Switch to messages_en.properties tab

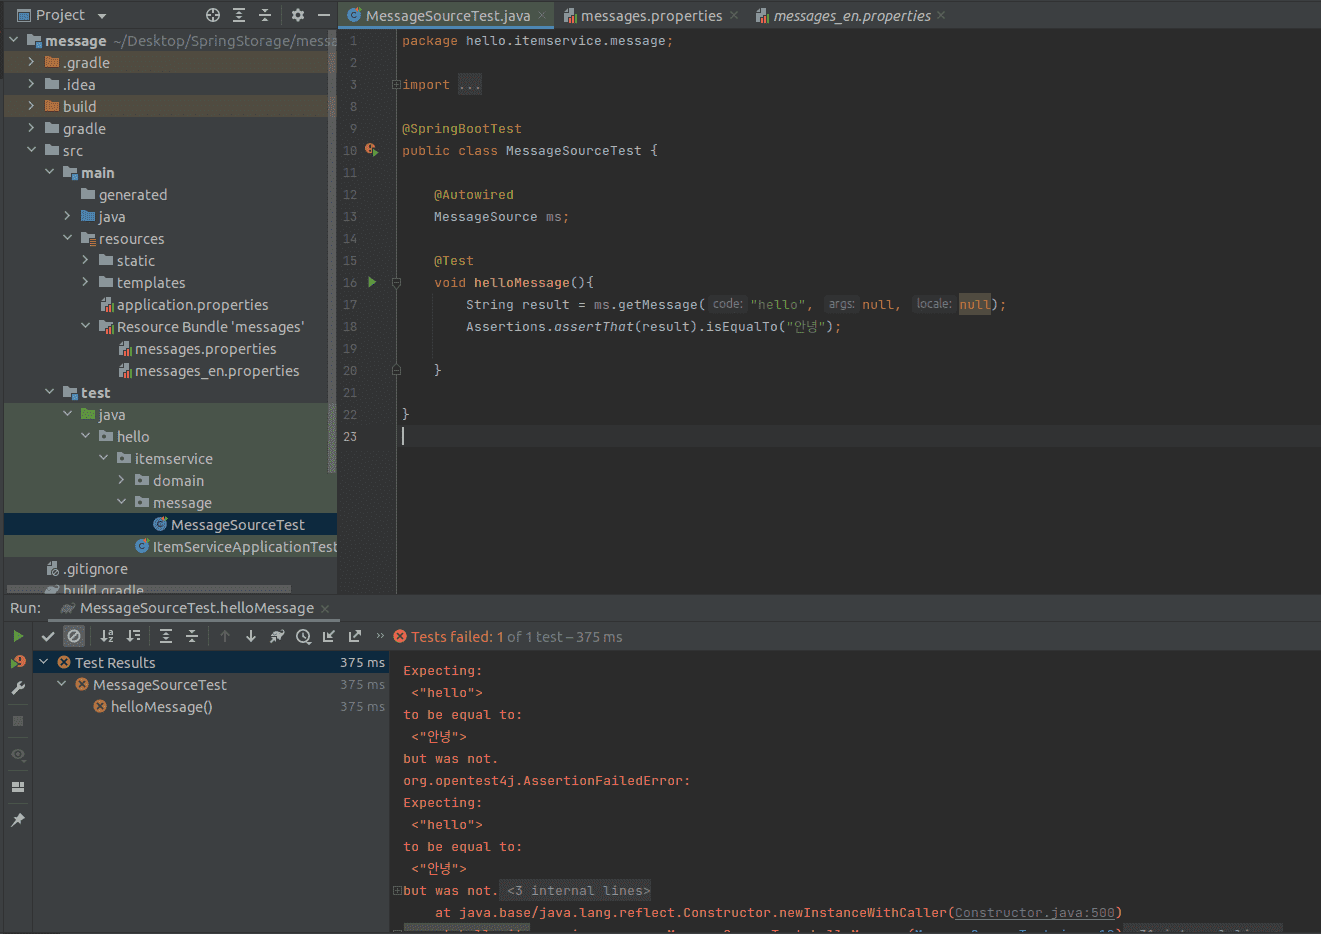[x=851, y=16]
